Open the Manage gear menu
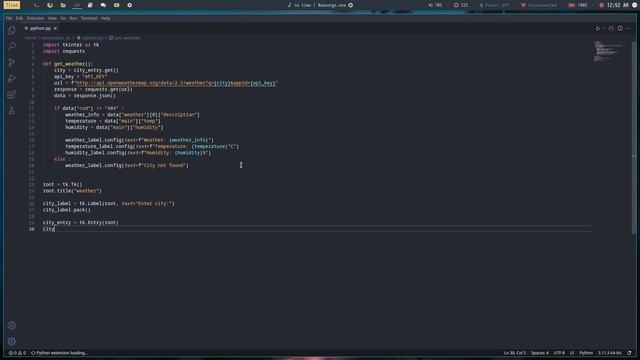Viewport: 640px width, 360px height. pos(11,341)
